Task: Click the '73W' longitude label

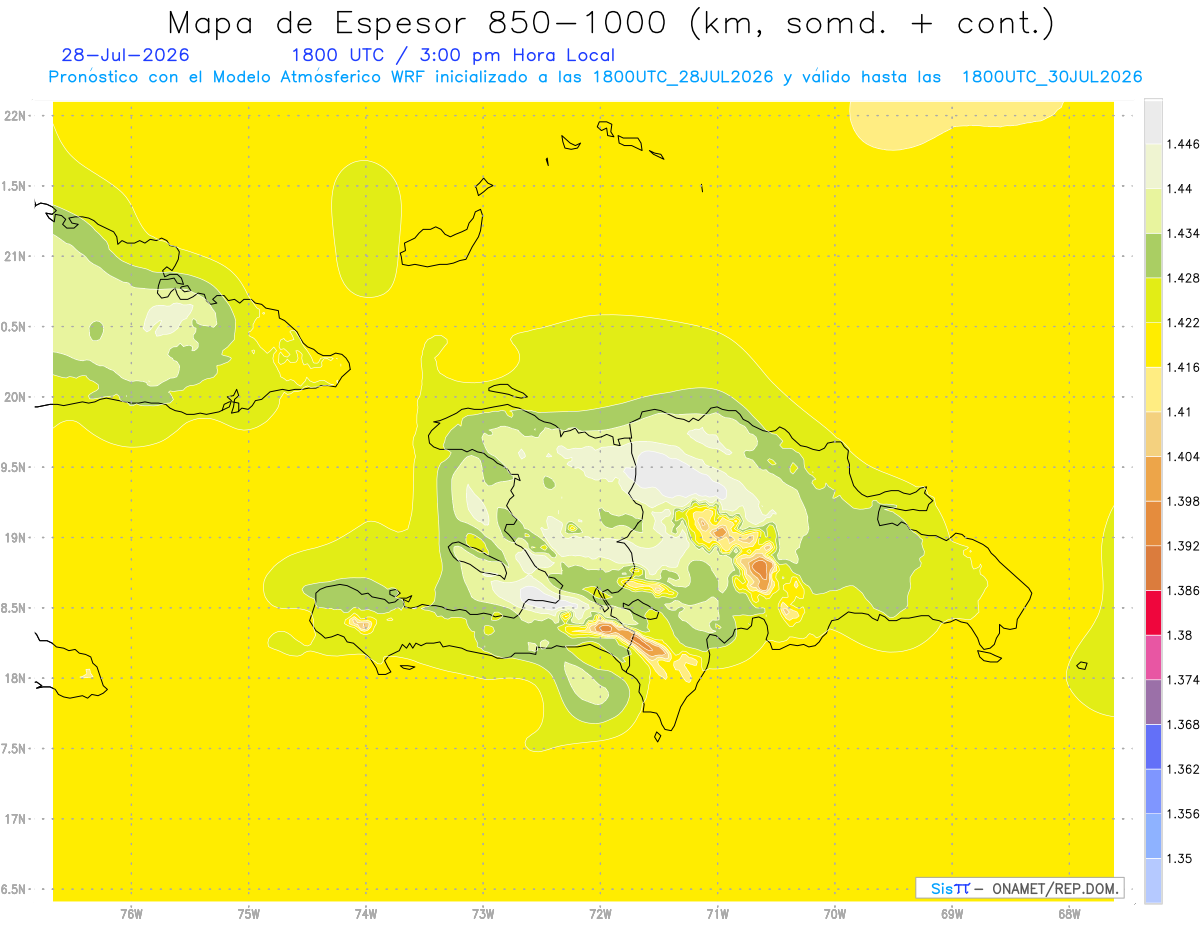Action: tap(483, 913)
